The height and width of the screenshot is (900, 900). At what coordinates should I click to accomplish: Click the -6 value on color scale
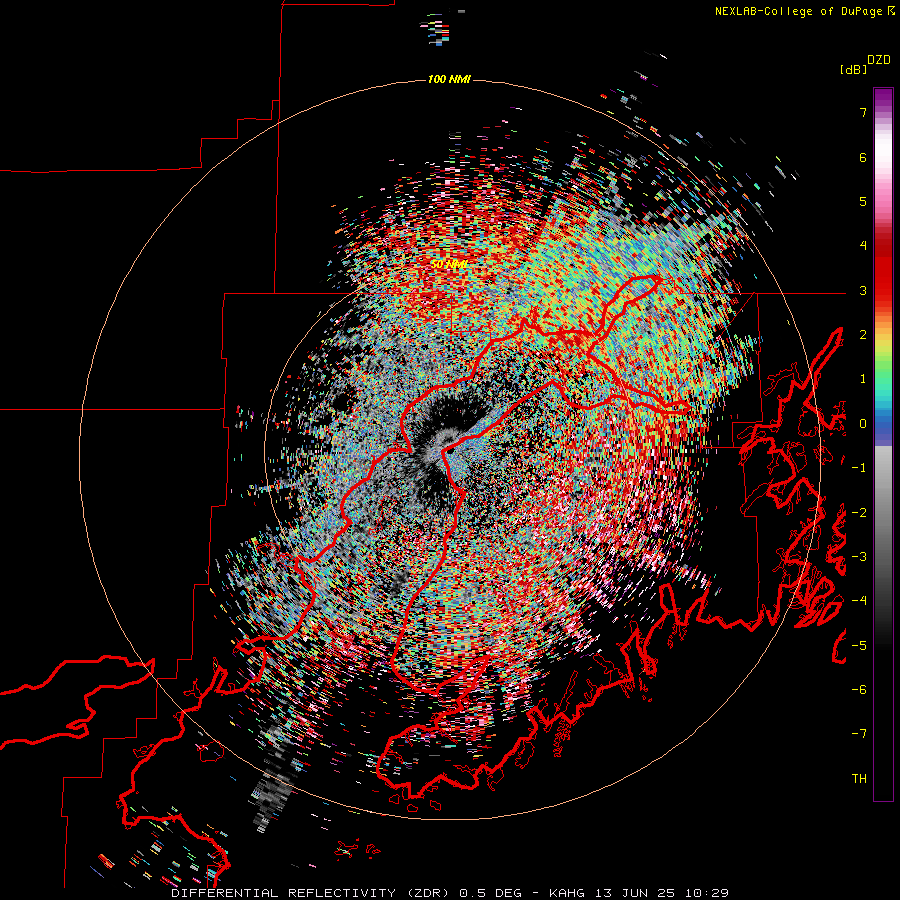[859, 690]
